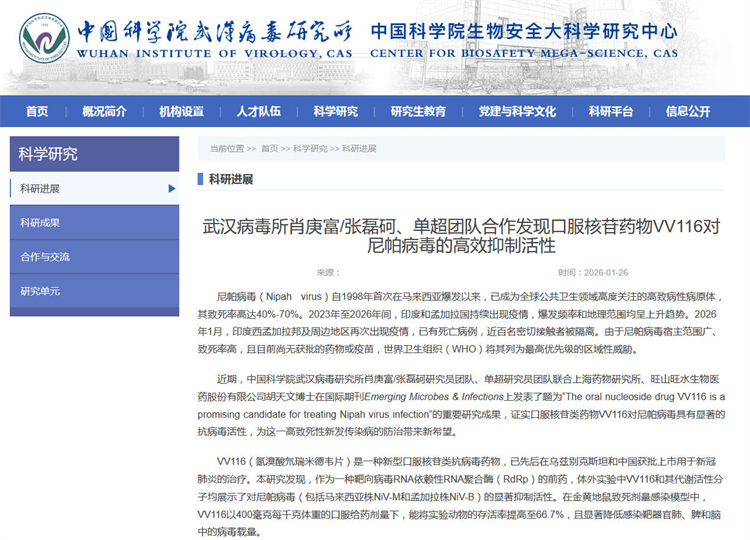Open the 概况简介 navigation menu
750x540 pixels.
click(x=104, y=111)
